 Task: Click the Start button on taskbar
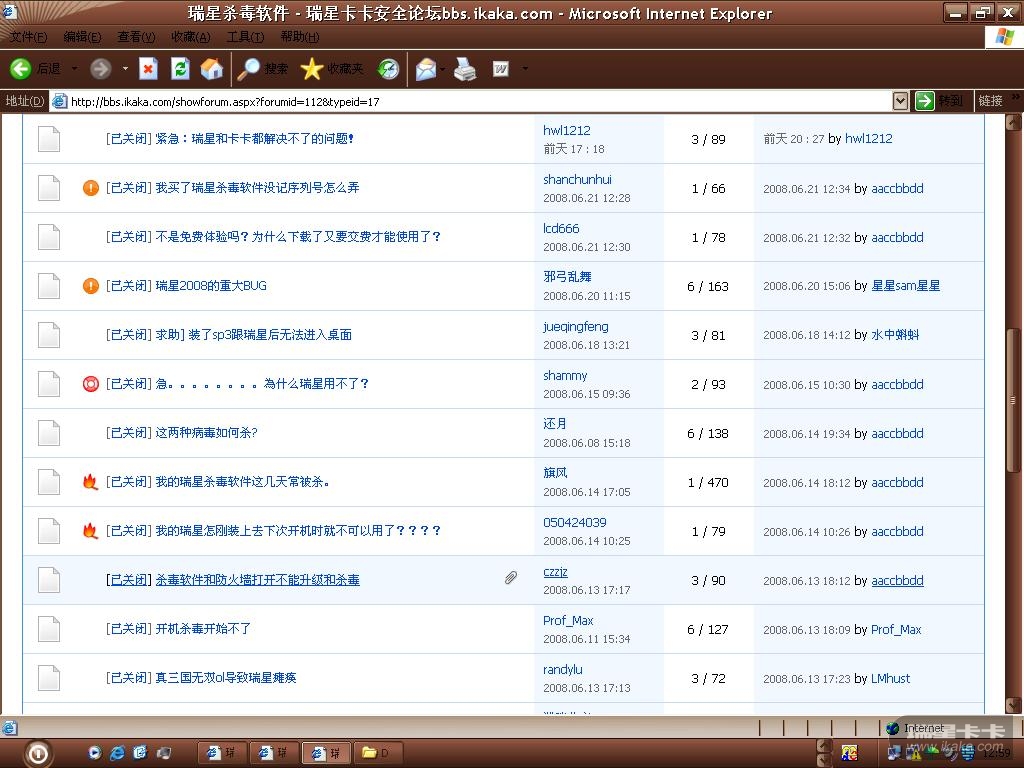point(38,754)
